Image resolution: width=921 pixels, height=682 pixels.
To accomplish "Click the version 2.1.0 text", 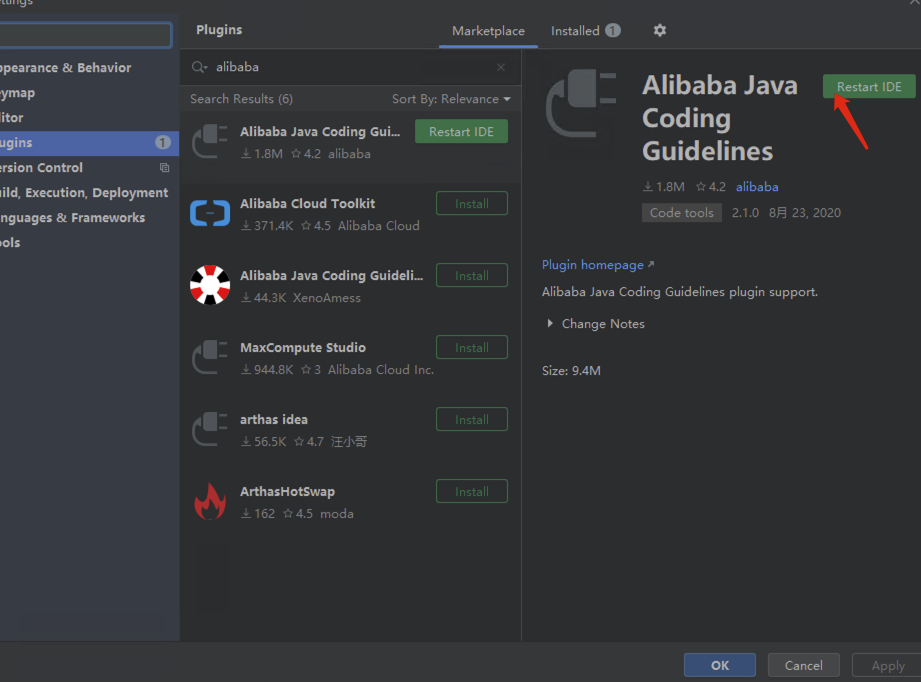I will (745, 213).
